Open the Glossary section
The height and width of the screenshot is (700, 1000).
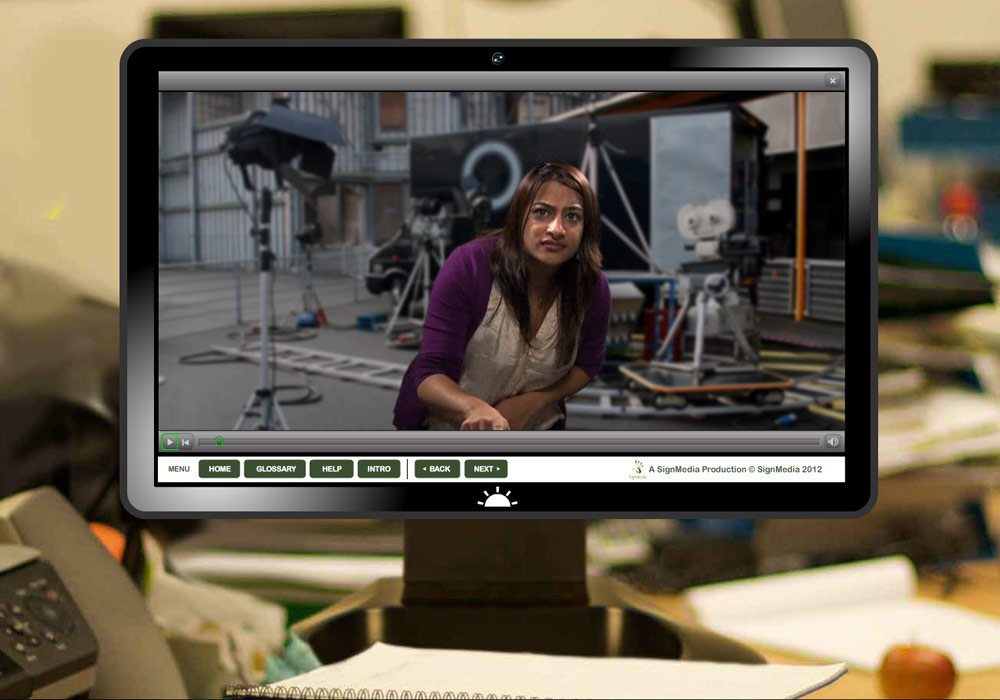[x=275, y=469]
